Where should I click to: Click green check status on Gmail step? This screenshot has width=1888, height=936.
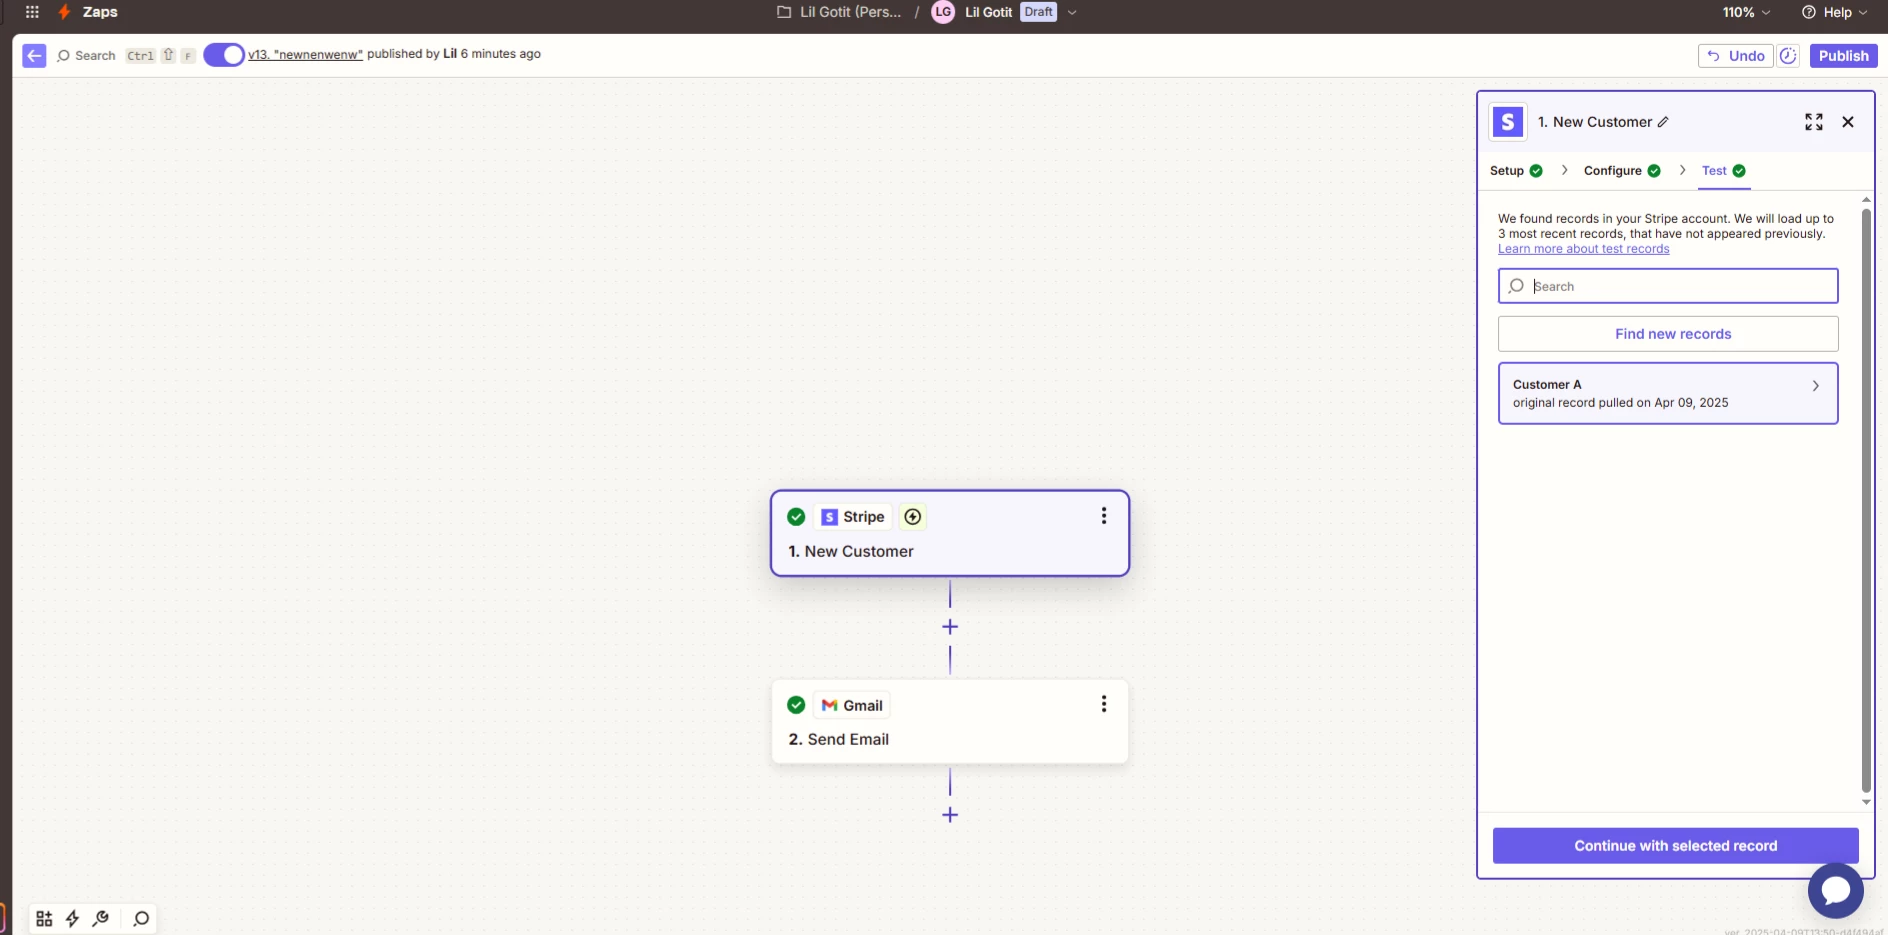tap(796, 705)
